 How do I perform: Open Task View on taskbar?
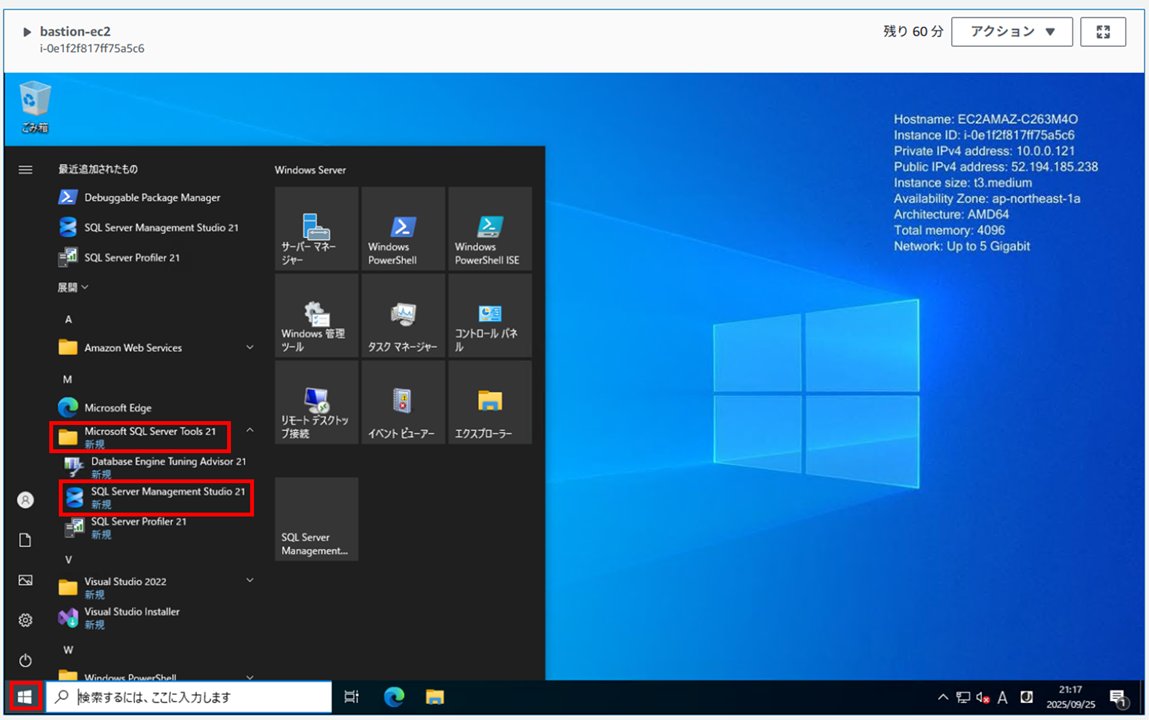(x=352, y=697)
